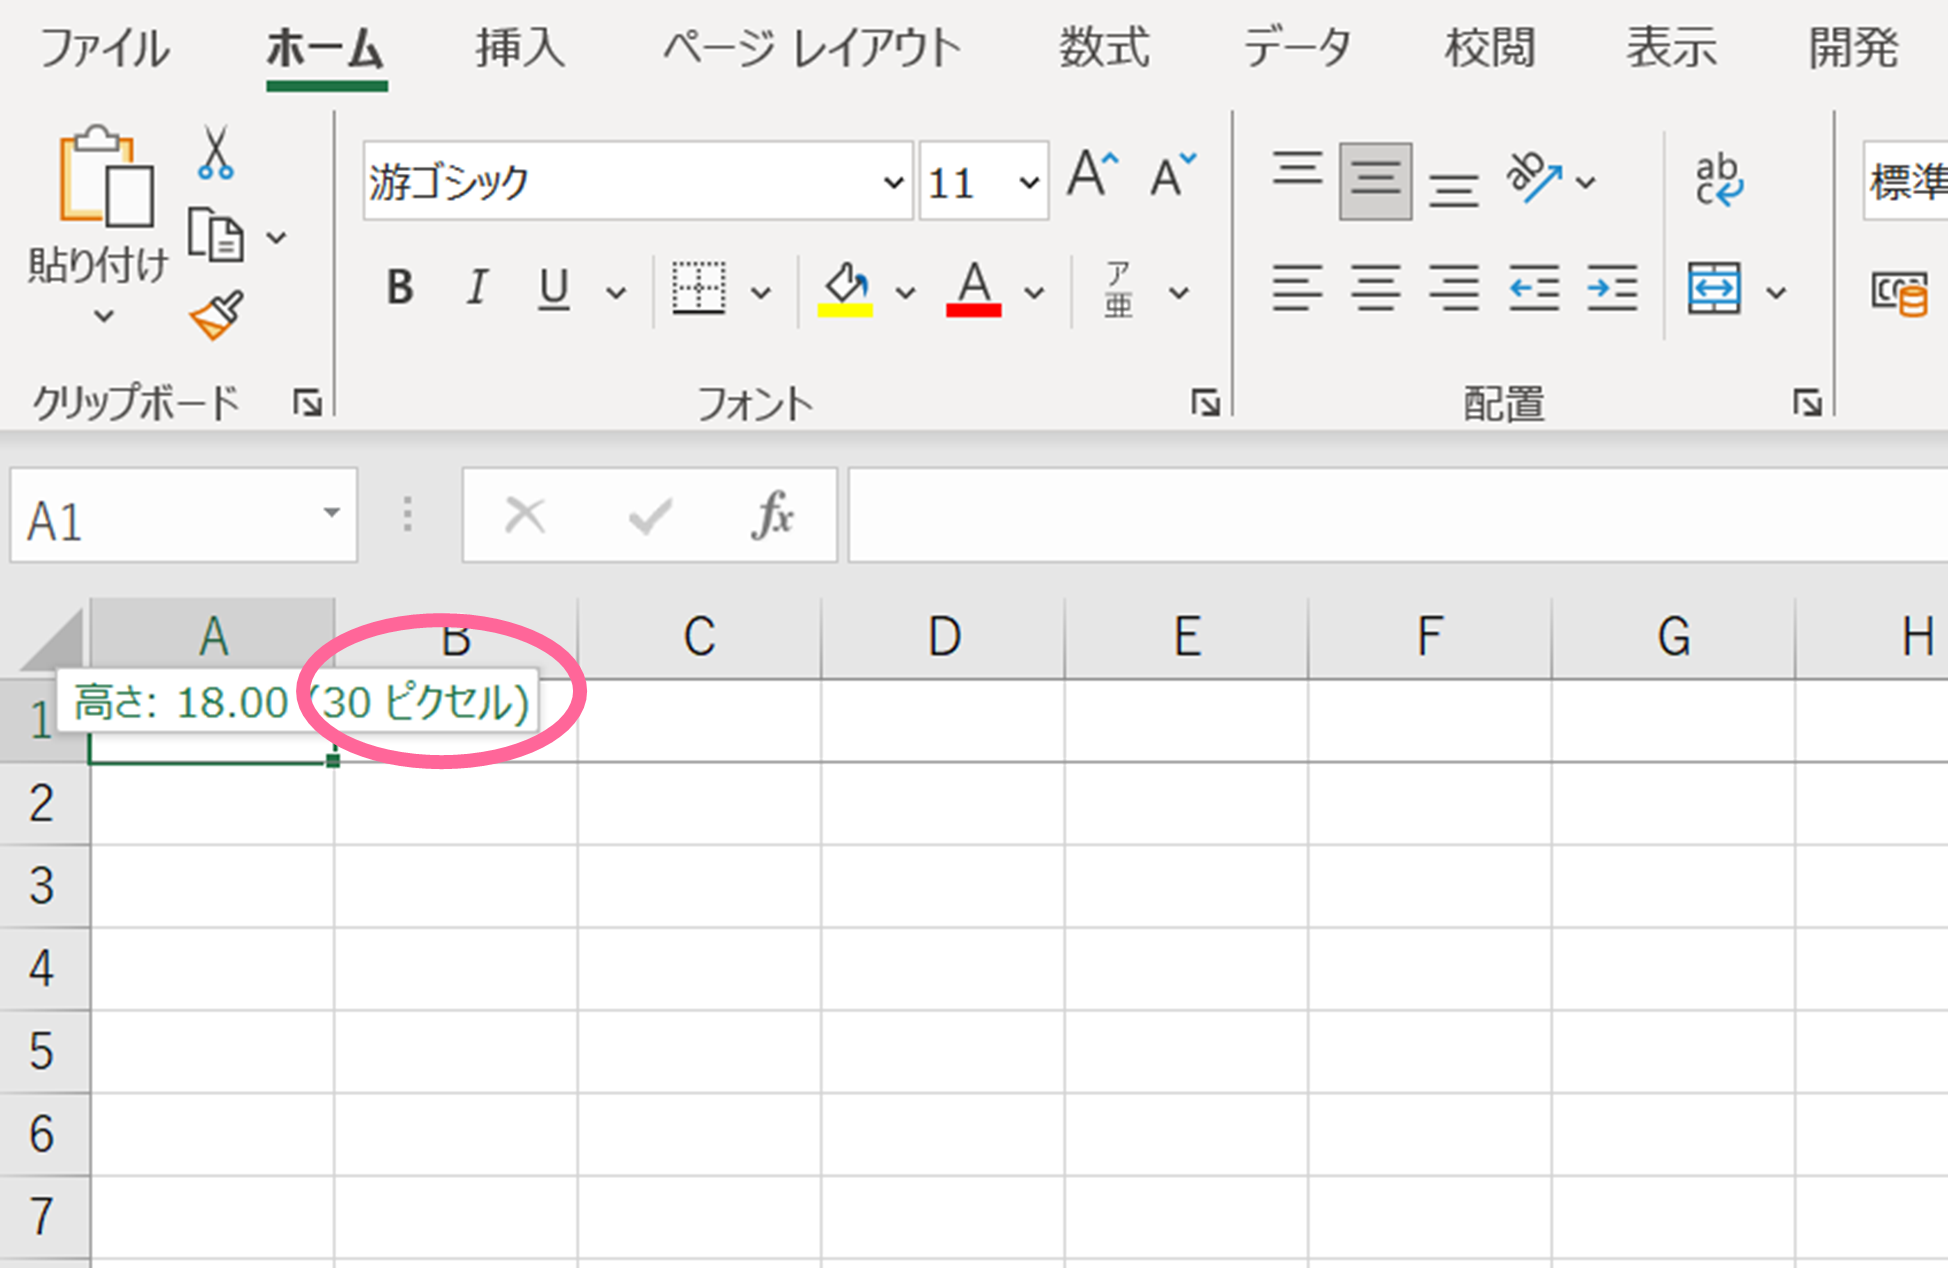This screenshot has height=1268, width=1948.
Task: Switch to the ページ レイアウト tab
Action: click(x=811, y=48)
